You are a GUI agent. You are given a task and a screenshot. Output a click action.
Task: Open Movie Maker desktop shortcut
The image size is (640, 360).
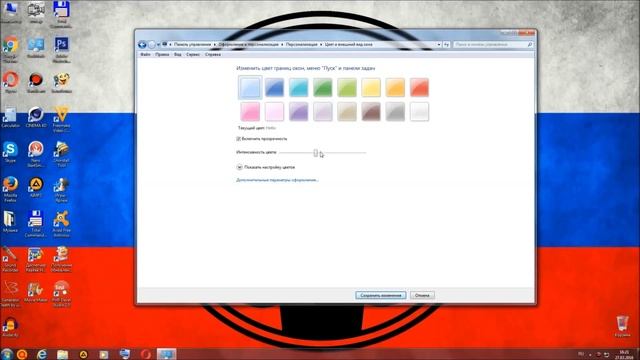[x=36, y=291]
